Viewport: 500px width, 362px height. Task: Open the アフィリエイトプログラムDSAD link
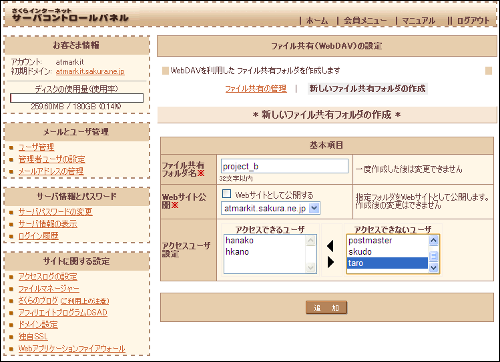point(63,312)
